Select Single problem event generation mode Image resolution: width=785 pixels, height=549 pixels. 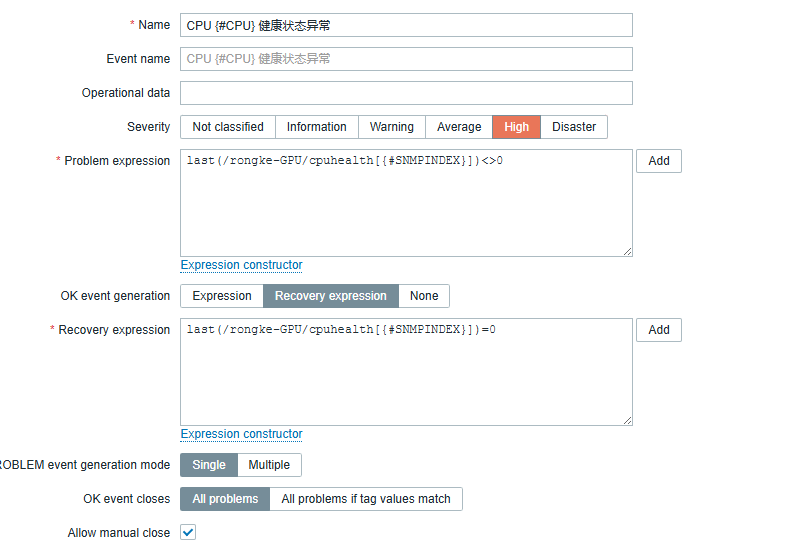[x=209, y=465]
